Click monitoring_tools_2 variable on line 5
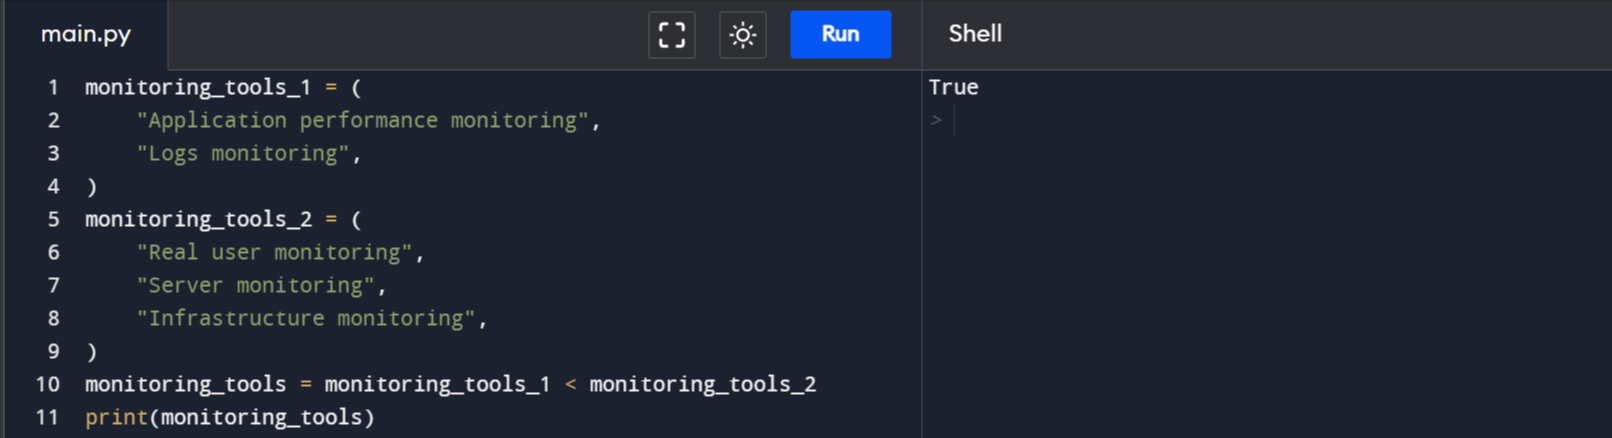1612x438 pixels. point(198,219)
